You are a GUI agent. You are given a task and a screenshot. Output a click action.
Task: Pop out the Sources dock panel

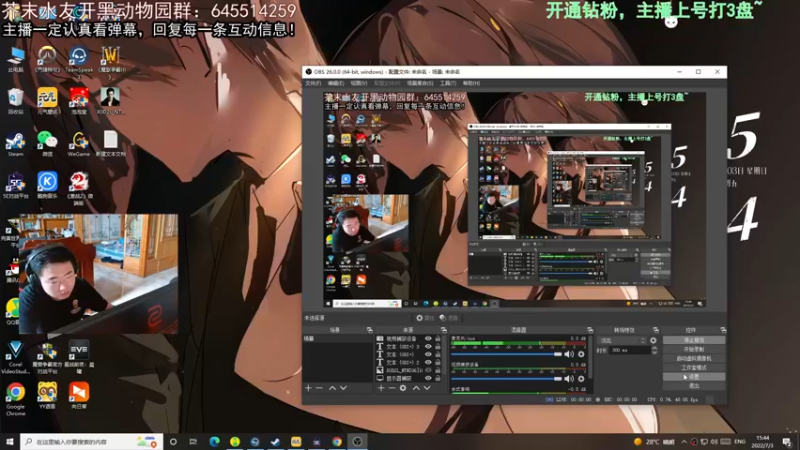tap(443, 330)
